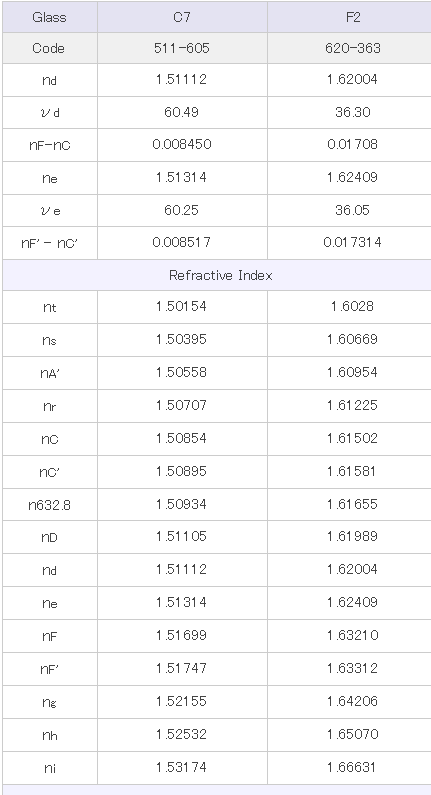Click the C7 nh value 1.52532
The image size is (431, 795).
182,734
